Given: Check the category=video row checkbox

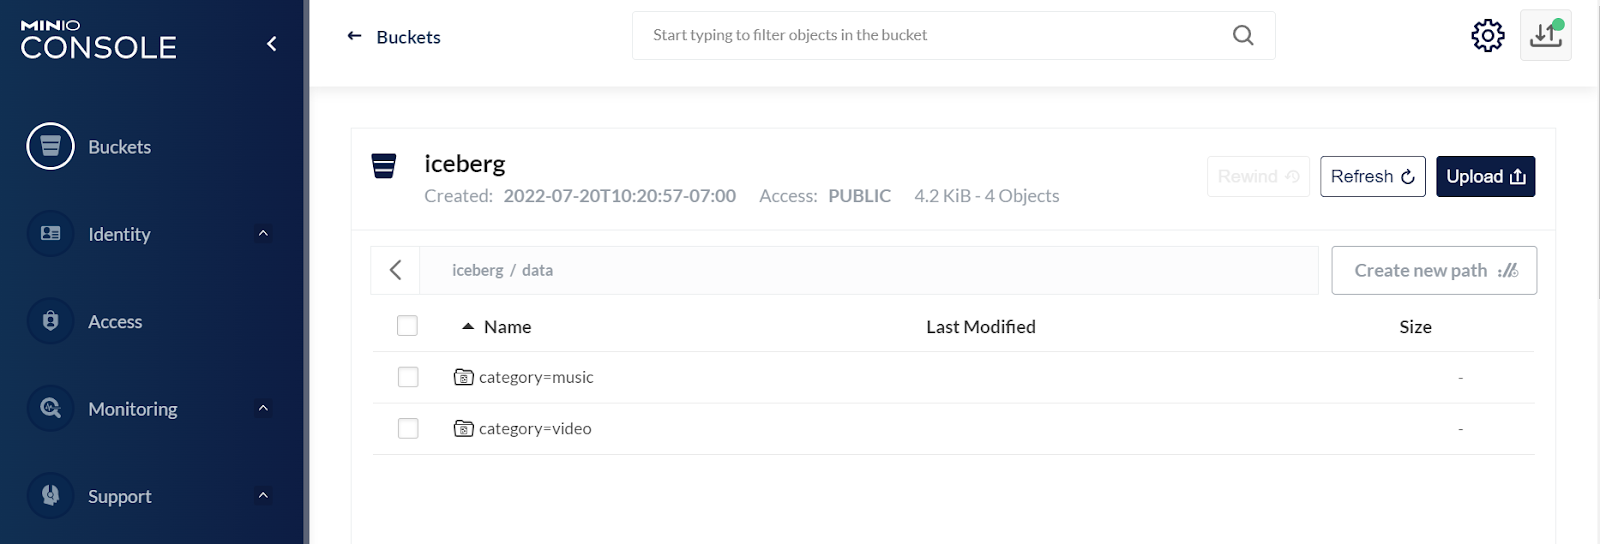Looking at the screenshot, I should [x=408, y=429].
